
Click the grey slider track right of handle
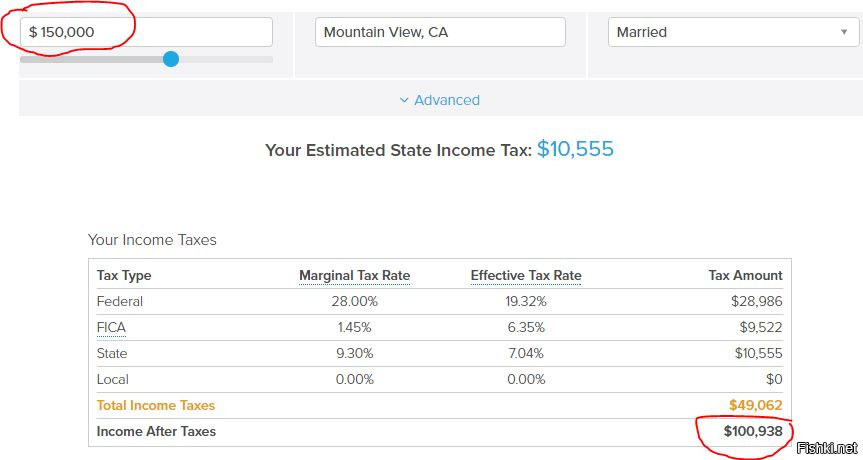point(226,59)
